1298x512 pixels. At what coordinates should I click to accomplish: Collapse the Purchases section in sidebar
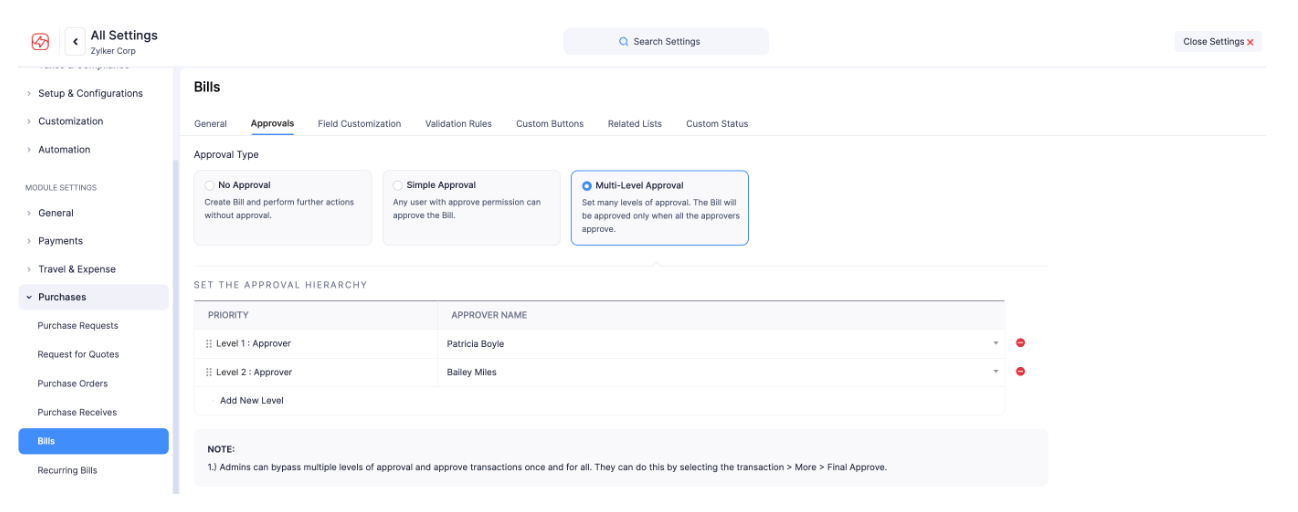click(x=62, y=297)
